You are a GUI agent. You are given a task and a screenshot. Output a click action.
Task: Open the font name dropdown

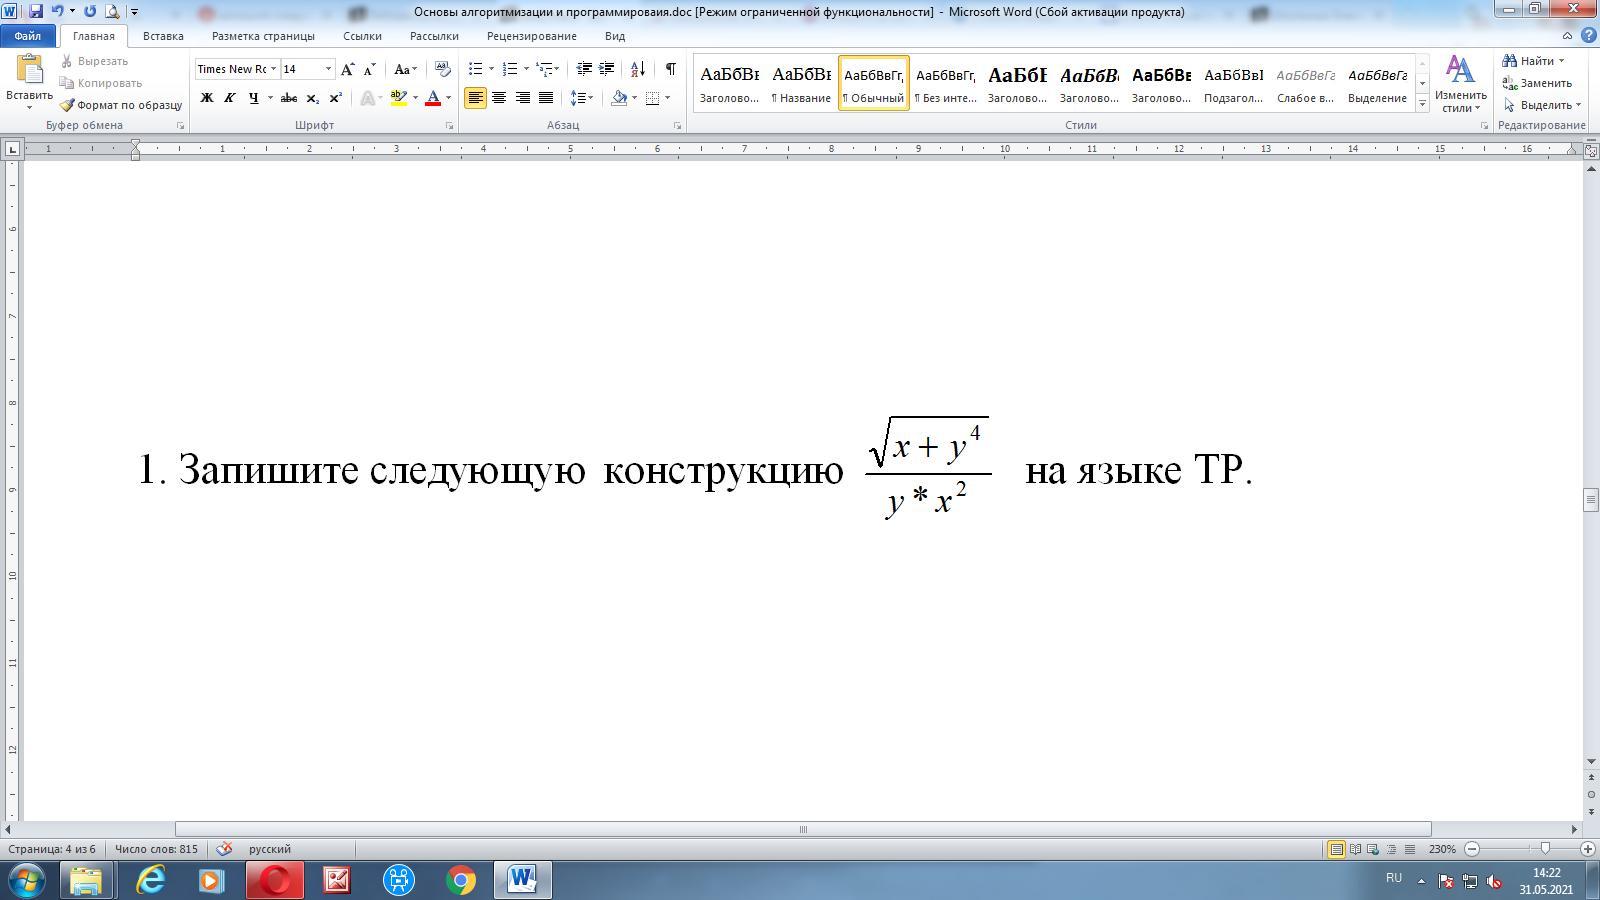coord(273,69)
